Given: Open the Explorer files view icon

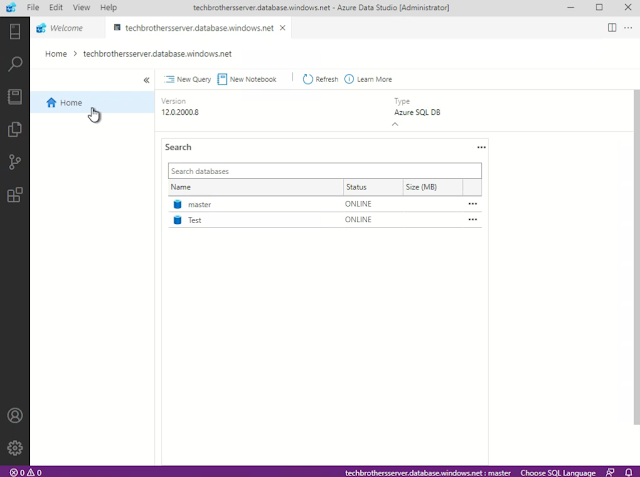Looking at the screenshot, I should [15, 129].
